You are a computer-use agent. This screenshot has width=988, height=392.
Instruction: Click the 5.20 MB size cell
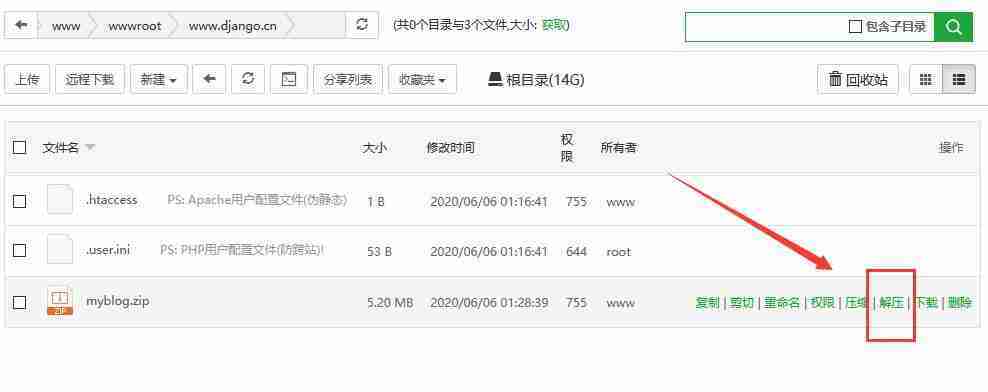click(390, 303)
